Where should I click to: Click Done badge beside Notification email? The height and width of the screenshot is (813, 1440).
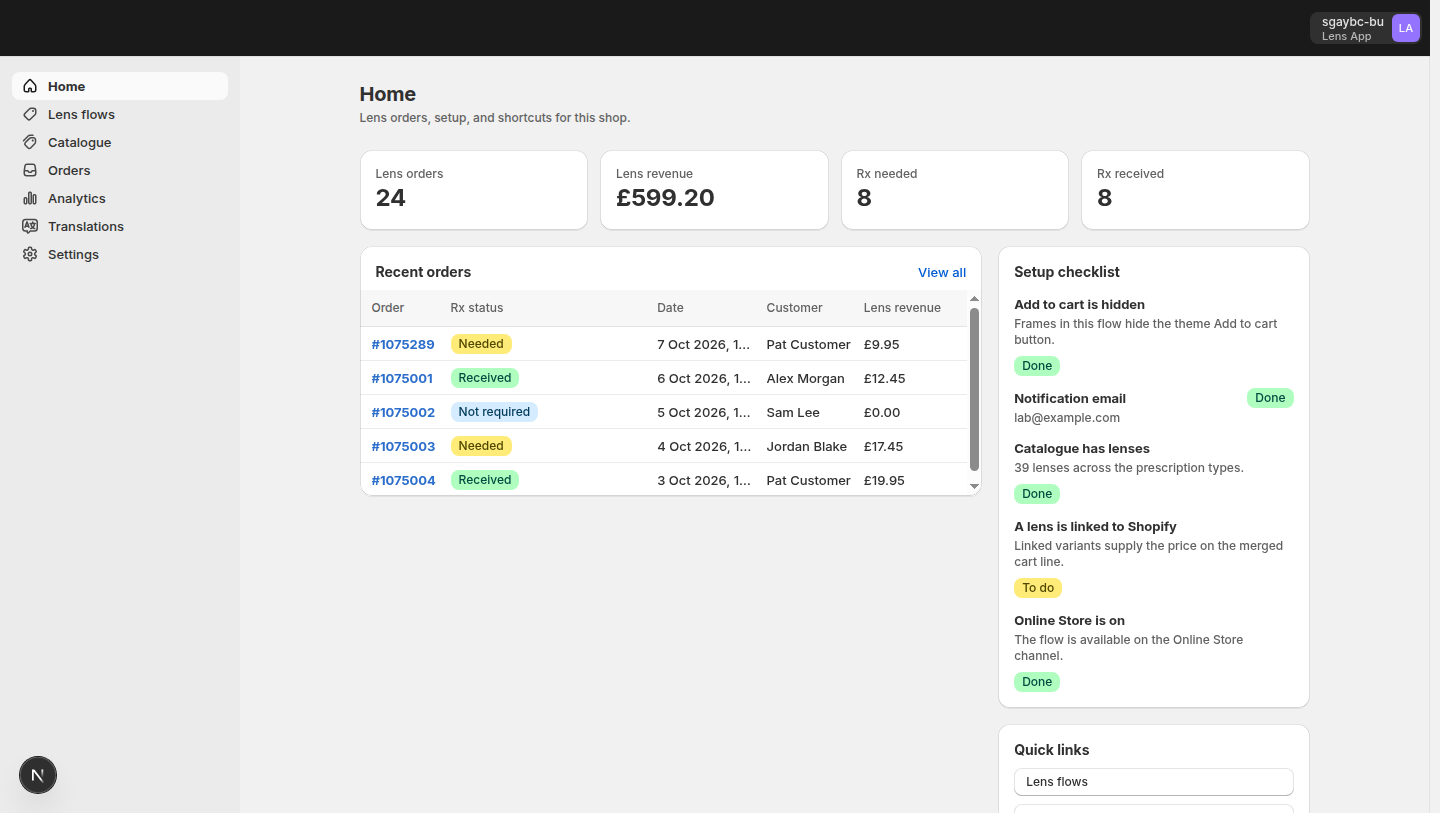[1270, 398]
